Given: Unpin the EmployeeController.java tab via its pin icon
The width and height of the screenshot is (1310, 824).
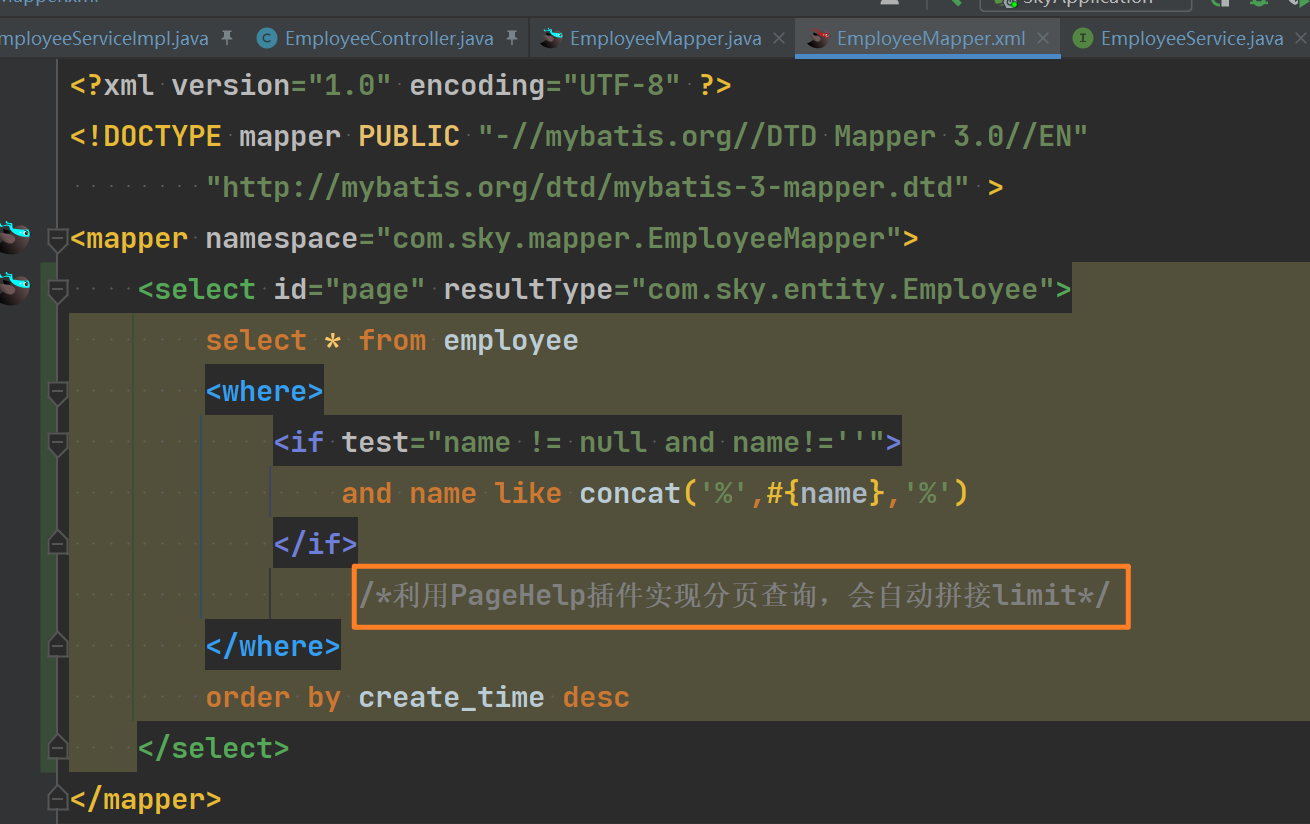Looking at the screenshot, I should (x=512, y=38).
